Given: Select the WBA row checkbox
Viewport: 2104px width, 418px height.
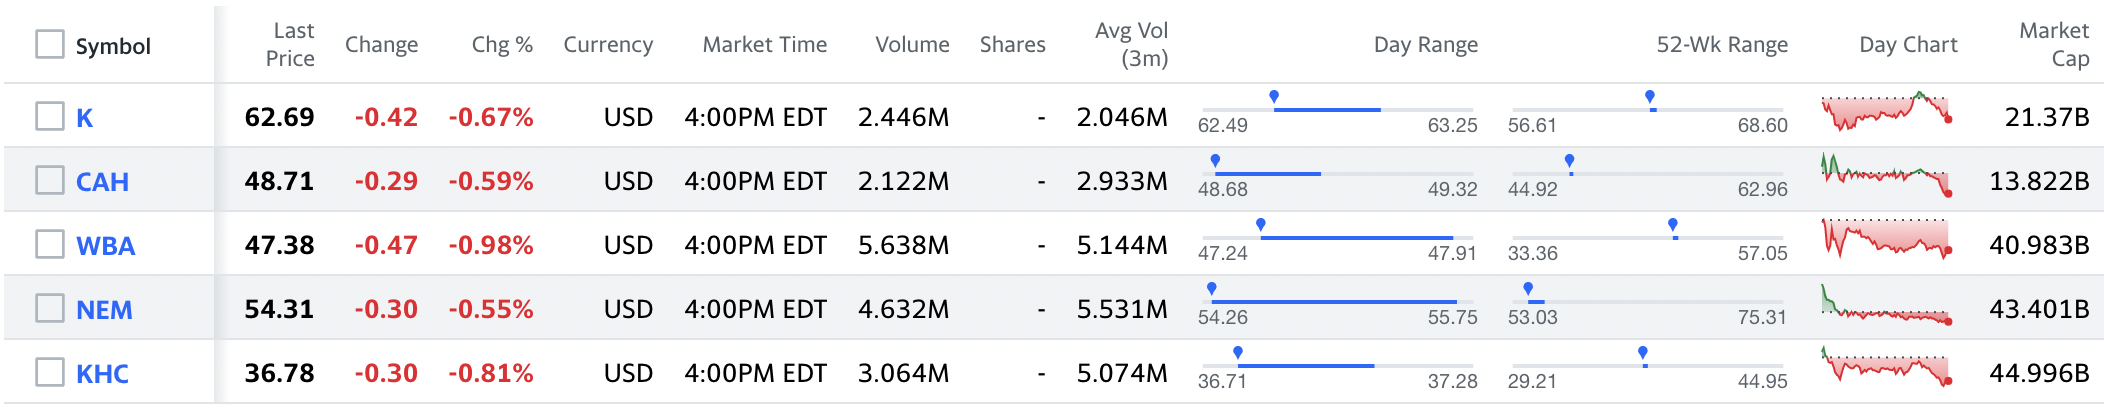Looking at the screenshot, I should (50, 245).
